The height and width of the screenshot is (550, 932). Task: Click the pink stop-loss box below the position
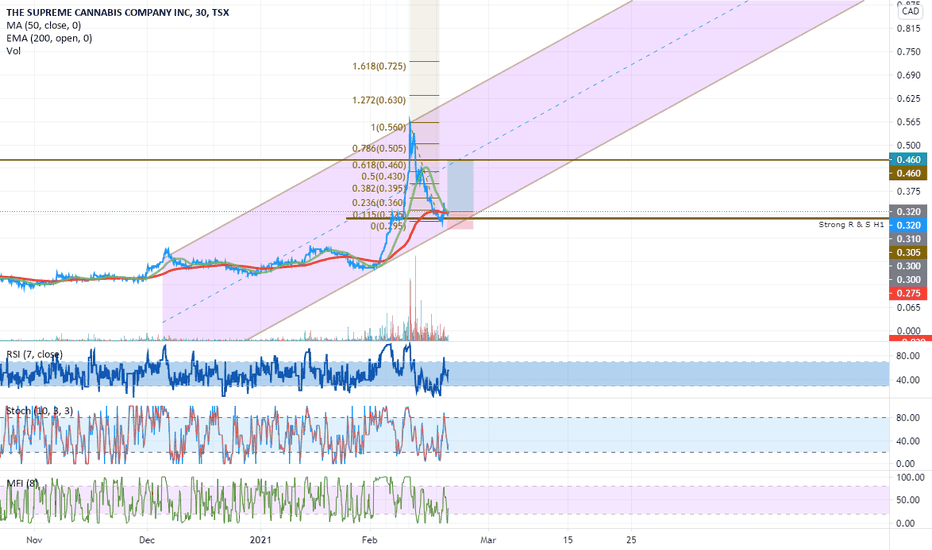460,221
